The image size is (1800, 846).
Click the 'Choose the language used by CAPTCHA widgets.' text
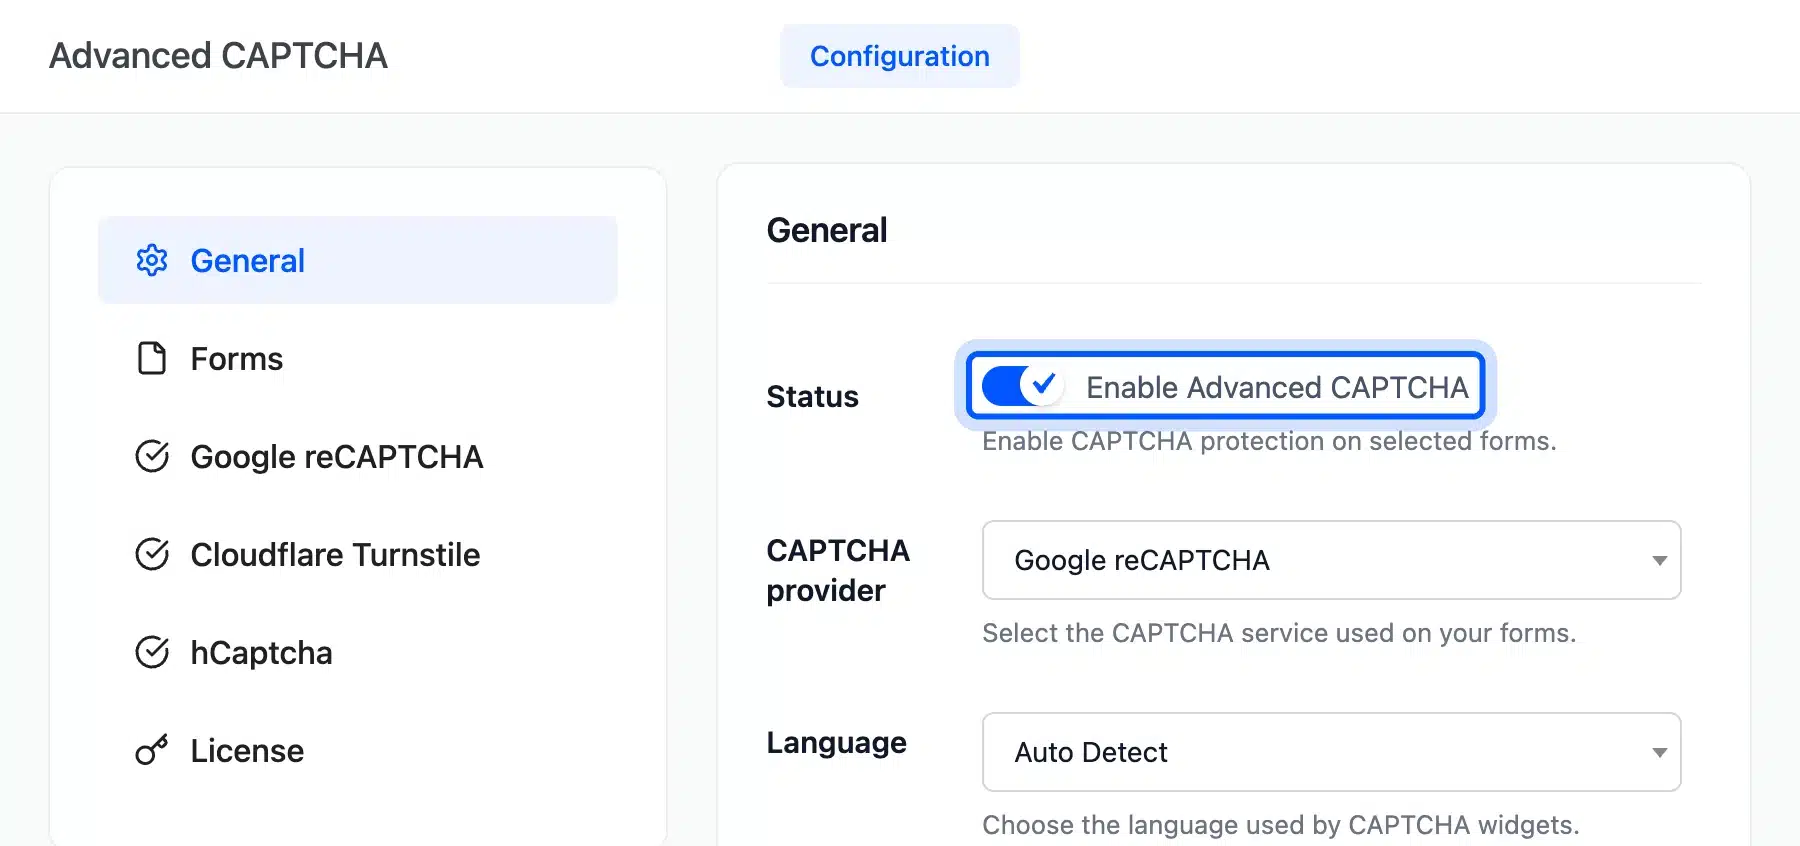click(x=1281, y=825)
